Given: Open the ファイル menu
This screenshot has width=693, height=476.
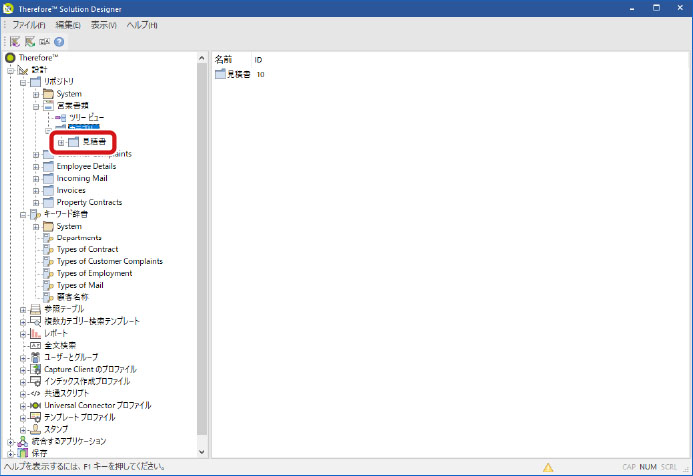Looking at the screenshot, I should 29,24.
